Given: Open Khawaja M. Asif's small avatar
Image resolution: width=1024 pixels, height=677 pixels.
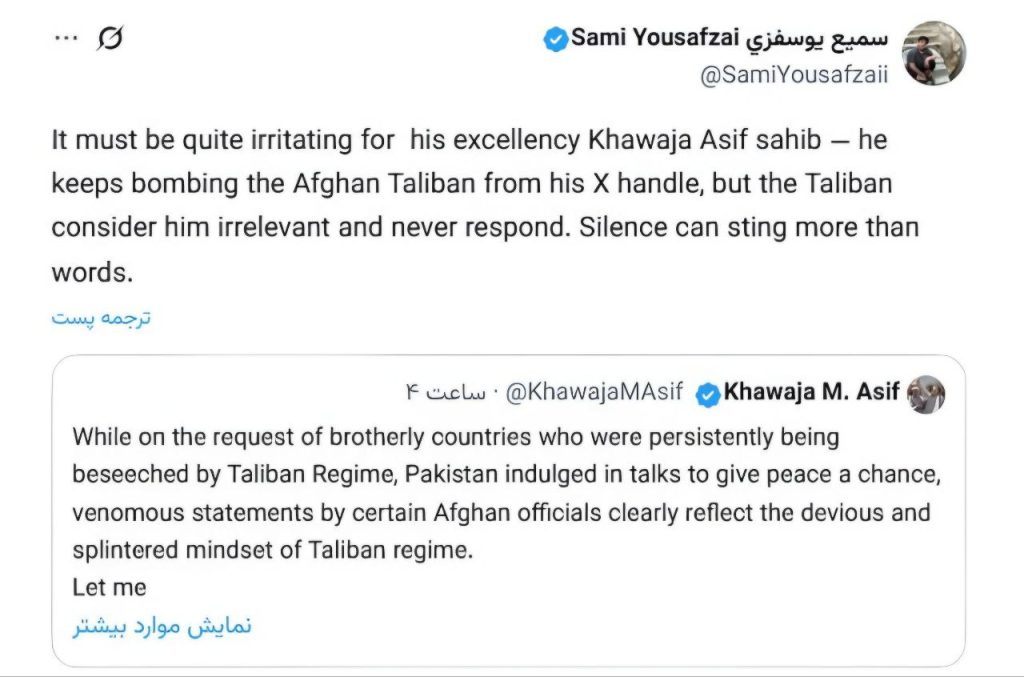Looking at the screenshot, I should click(x=926, y=393).
